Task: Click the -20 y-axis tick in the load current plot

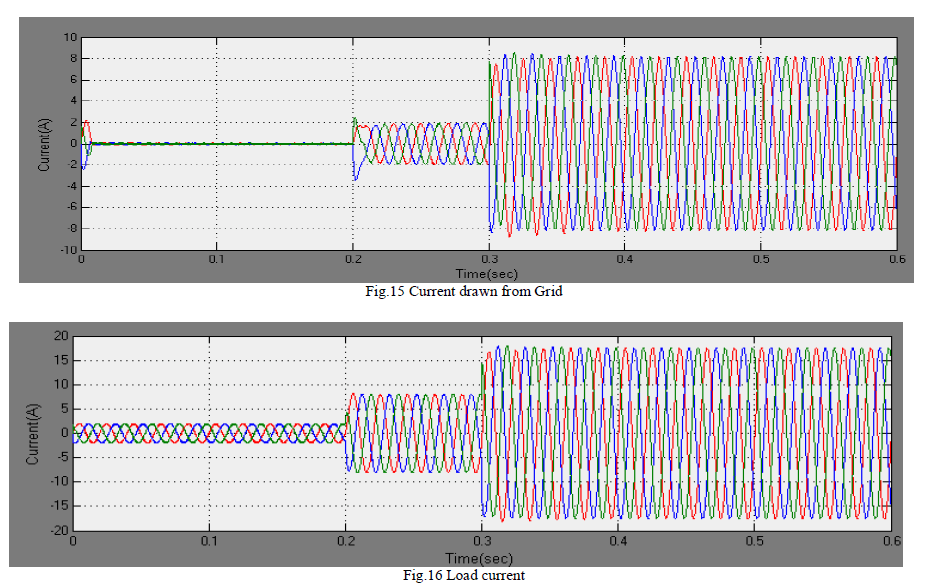Action: click(57, 530)
